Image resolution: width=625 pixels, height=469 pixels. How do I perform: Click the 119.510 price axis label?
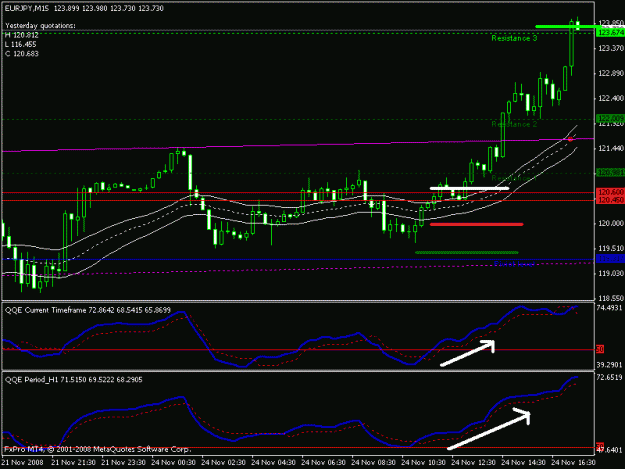click(x=611, y=248)
